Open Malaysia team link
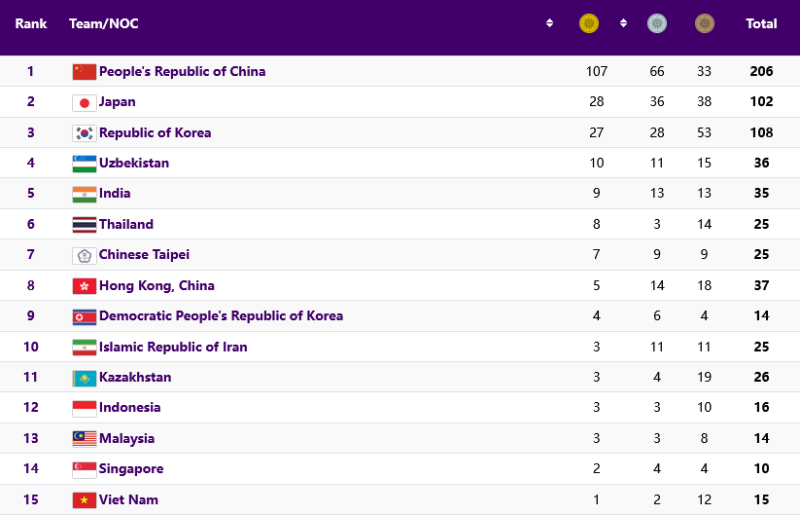This screenshot has width=800, height=515. pos(127,438)
